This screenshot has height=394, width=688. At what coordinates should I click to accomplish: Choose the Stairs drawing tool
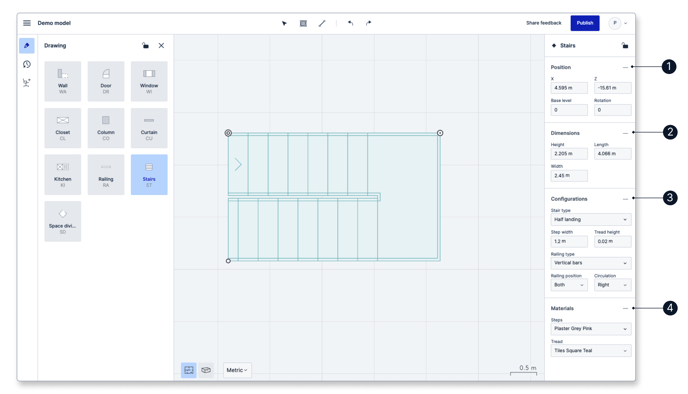click(149, 175)
